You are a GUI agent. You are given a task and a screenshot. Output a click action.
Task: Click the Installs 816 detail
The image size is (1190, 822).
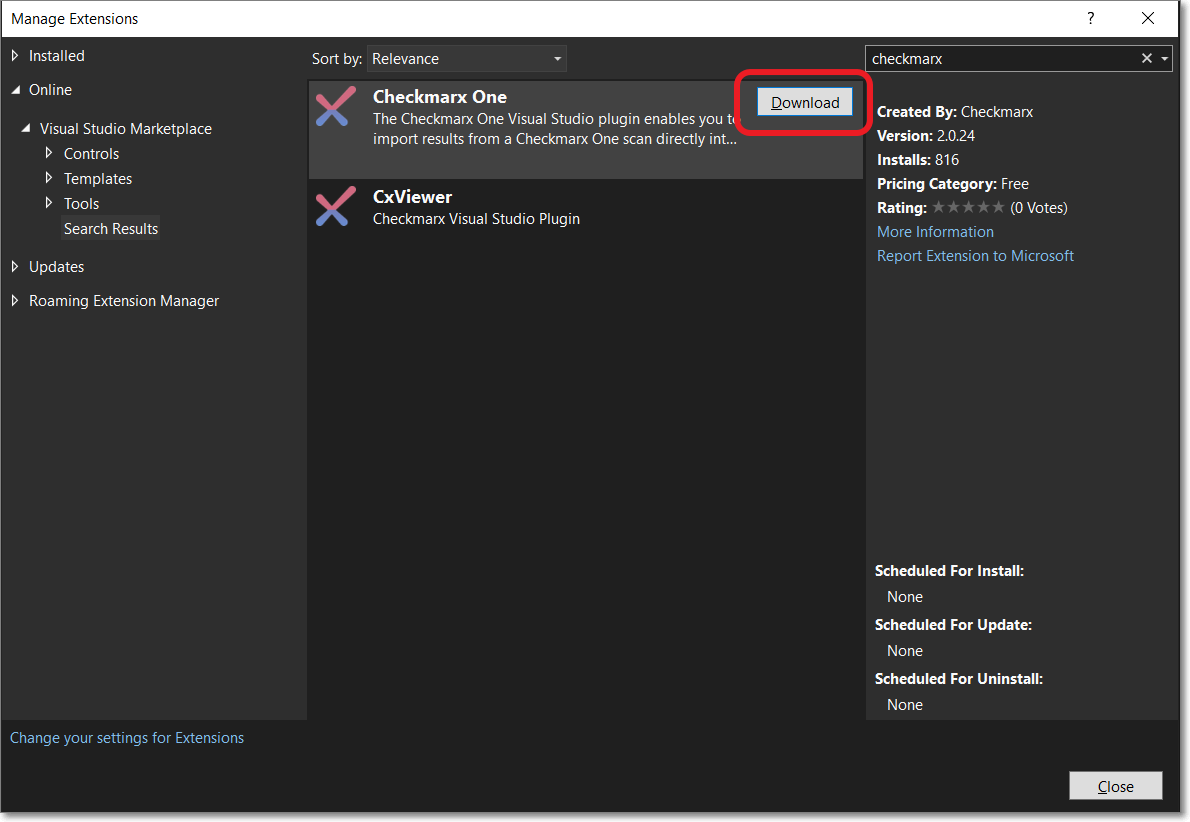[918, 160]
